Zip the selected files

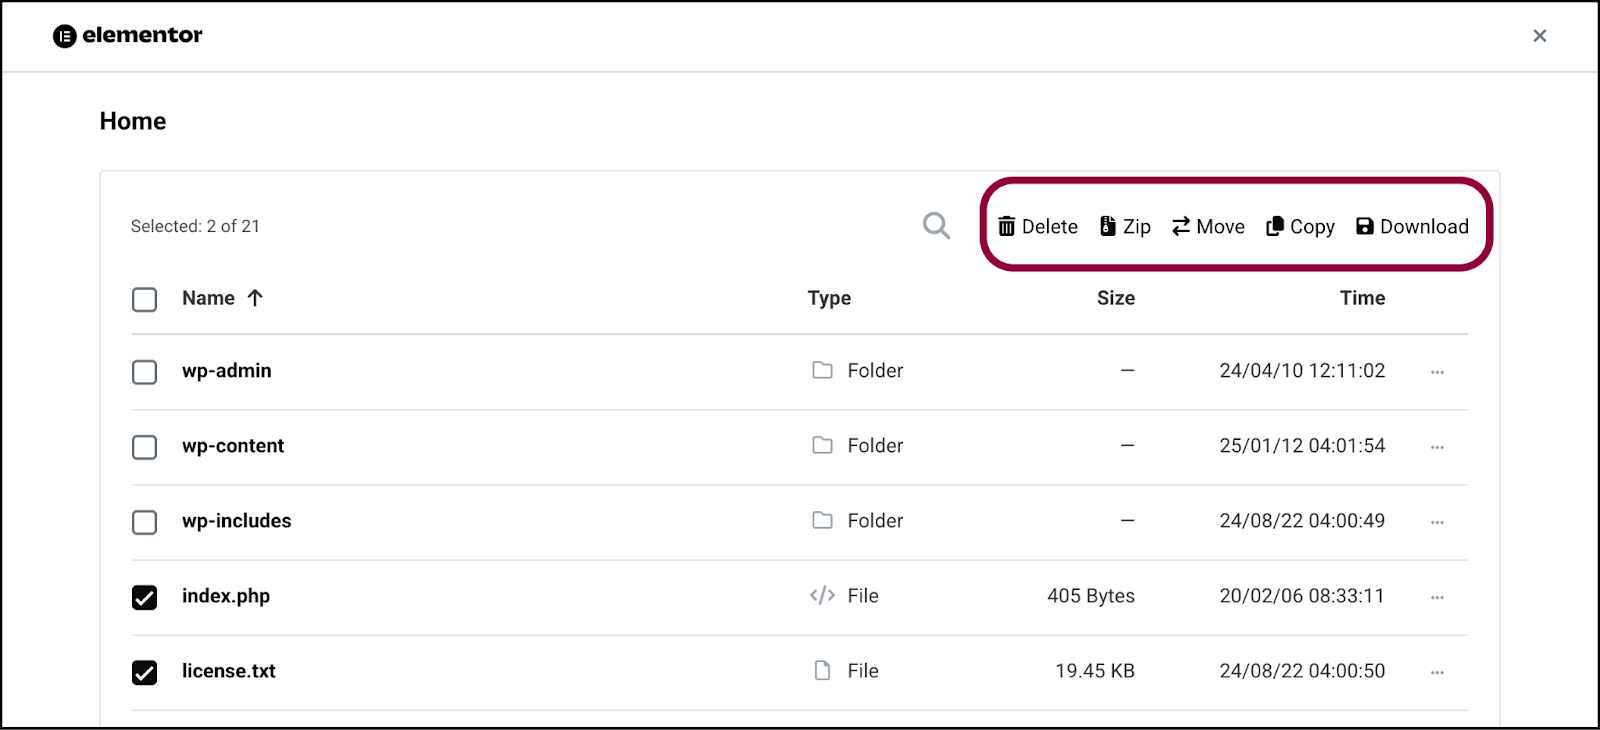[1125, 227]
